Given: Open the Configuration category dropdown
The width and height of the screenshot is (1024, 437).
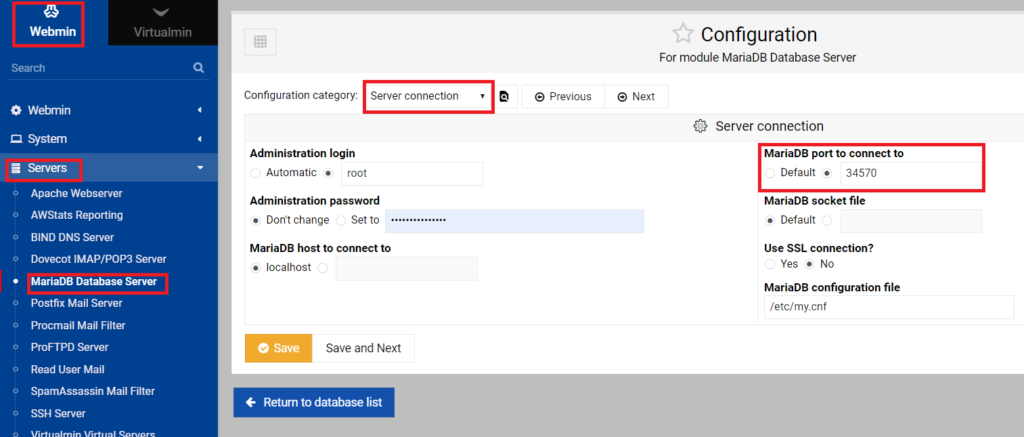Looking at the screenshot, I should click(428, 96).
